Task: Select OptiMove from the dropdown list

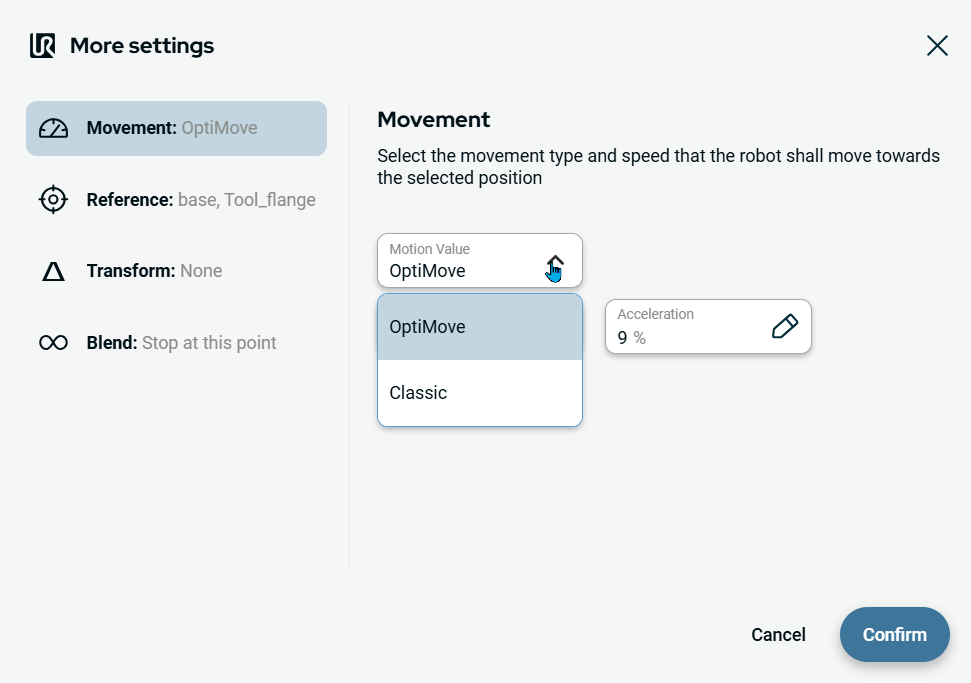Action: (x=479, y=327)
